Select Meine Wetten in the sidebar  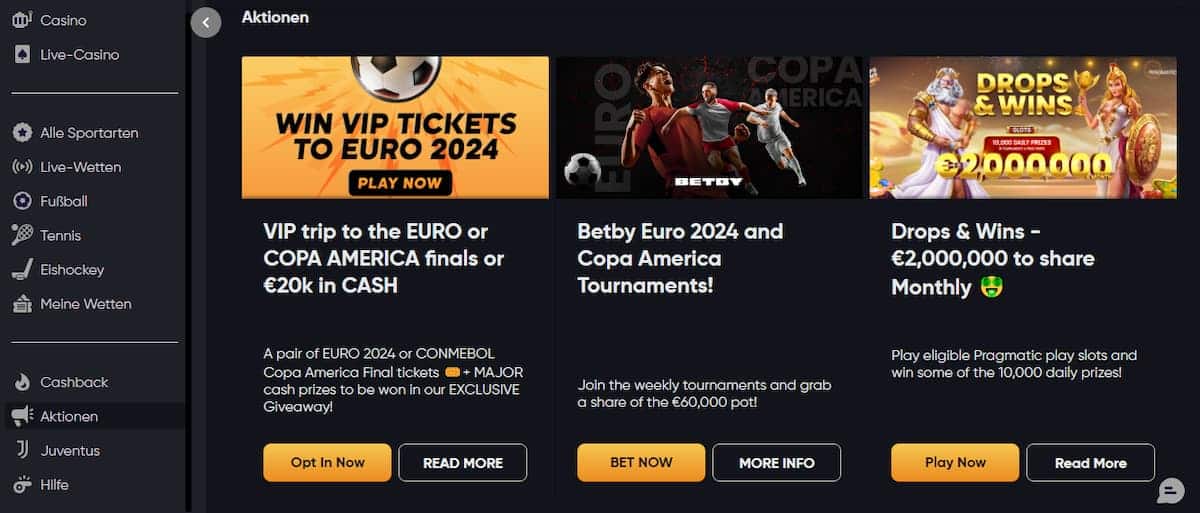click(x=85, y=304)
